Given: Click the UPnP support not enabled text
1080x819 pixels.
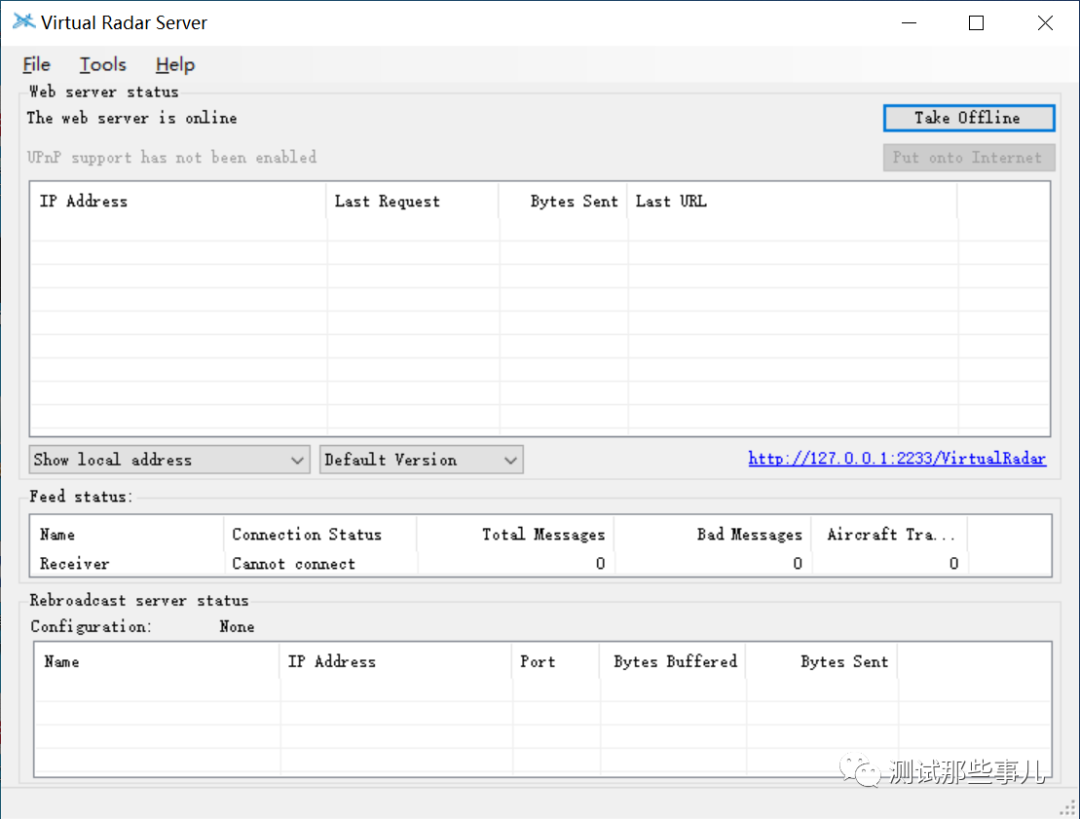Looking at the screenshot, I should [172, 157].
